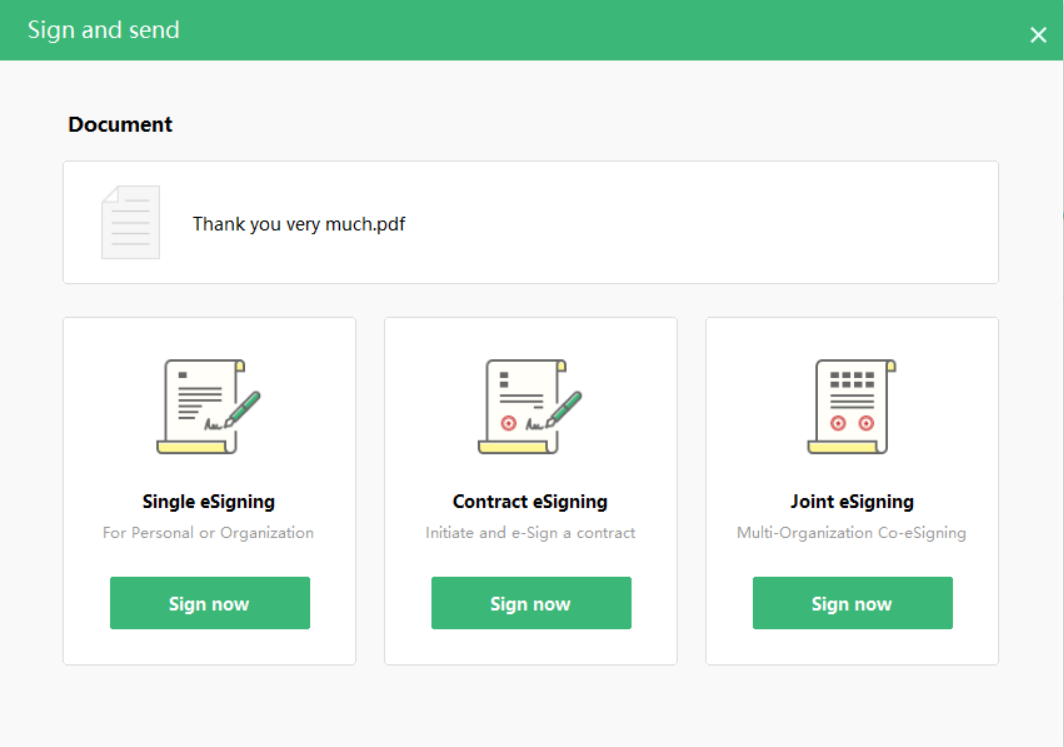Click the 'Sign and send' dialog title

(x=104, y=30)
